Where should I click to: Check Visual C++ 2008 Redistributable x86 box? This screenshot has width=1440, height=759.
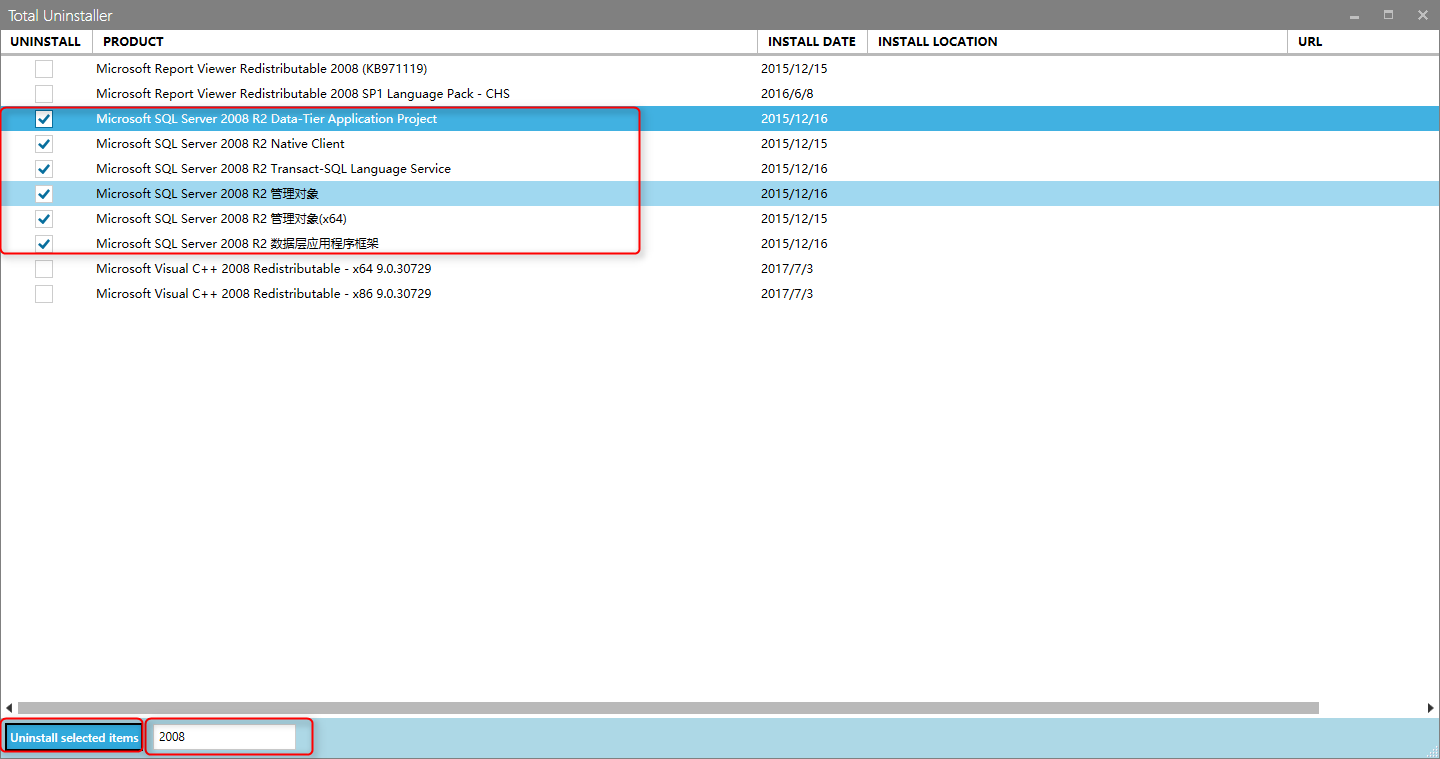(44, 294)
